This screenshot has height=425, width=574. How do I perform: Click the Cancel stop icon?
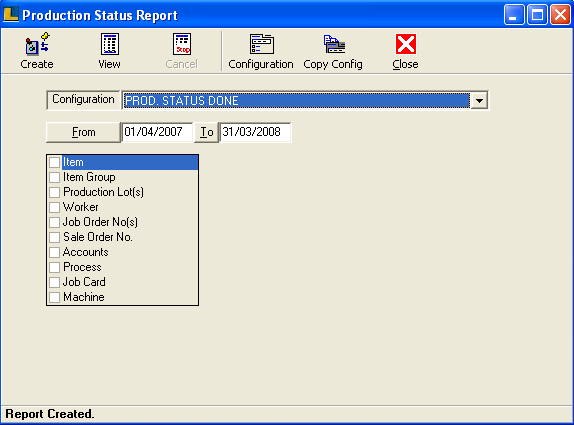182,44
